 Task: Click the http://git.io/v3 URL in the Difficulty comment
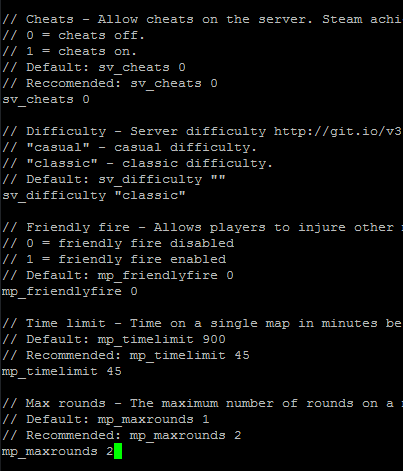point(338,131)
